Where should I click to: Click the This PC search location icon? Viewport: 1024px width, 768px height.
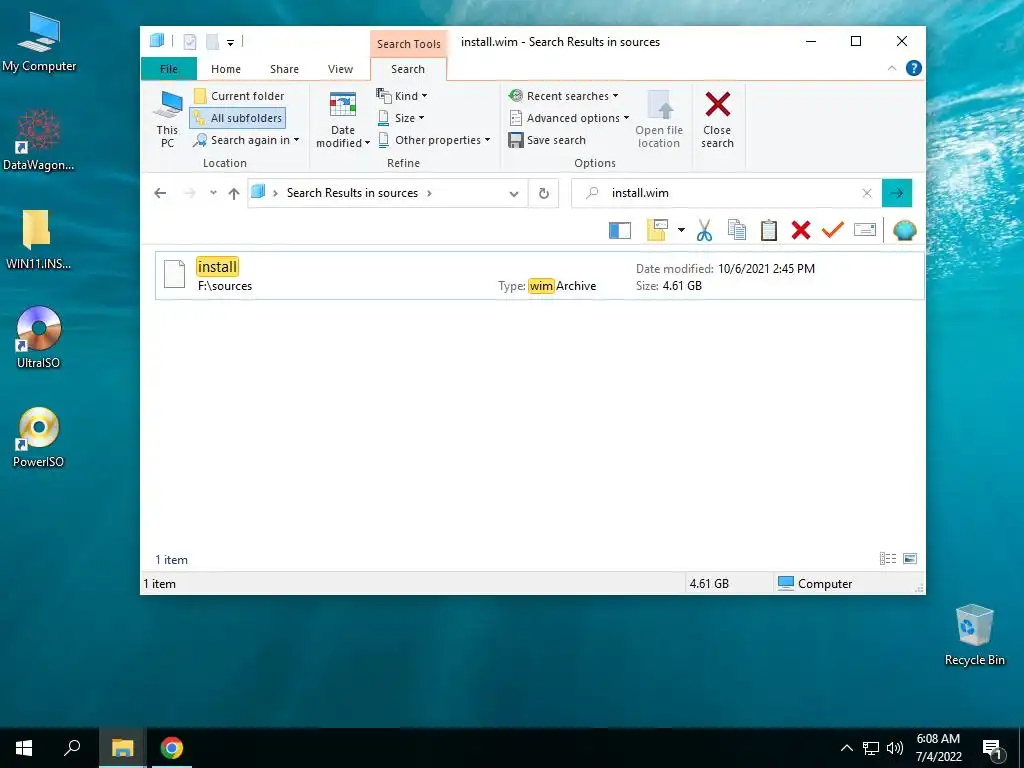point(168,119)
